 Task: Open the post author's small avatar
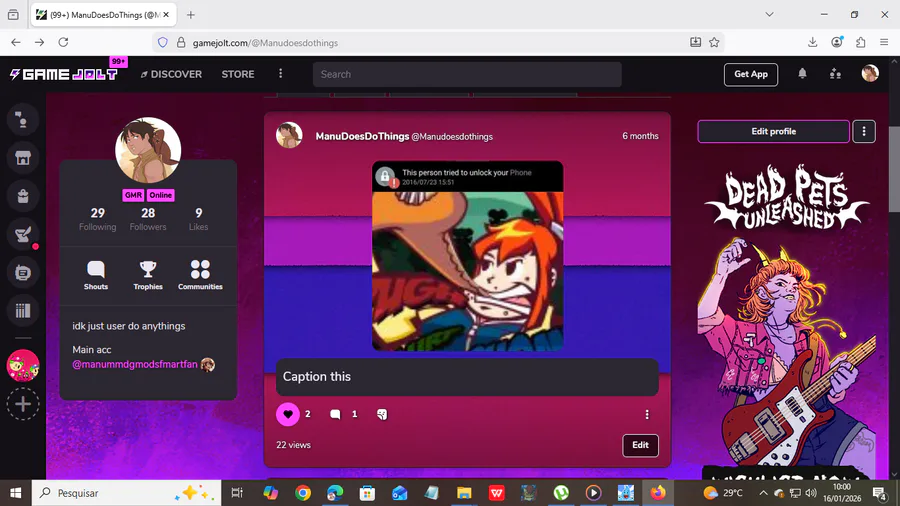289,135
